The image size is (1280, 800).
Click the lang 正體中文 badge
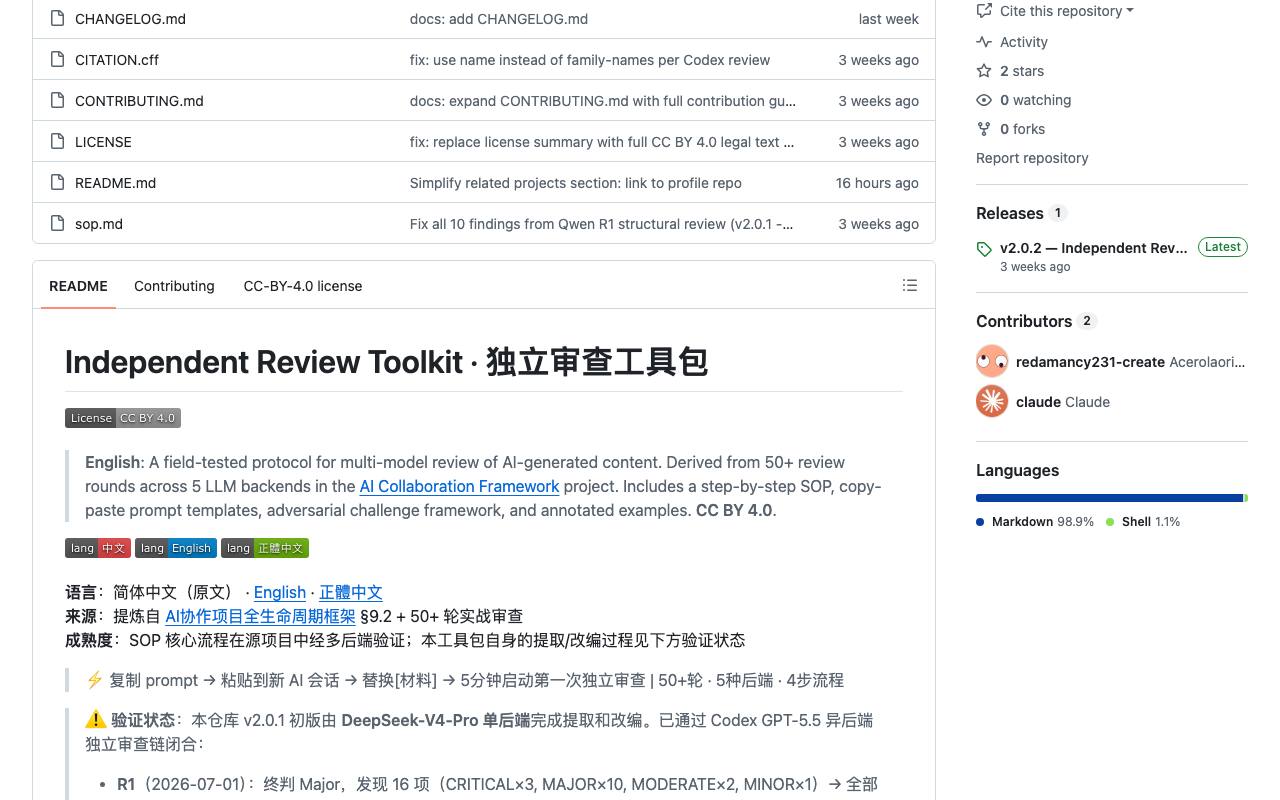265,548
